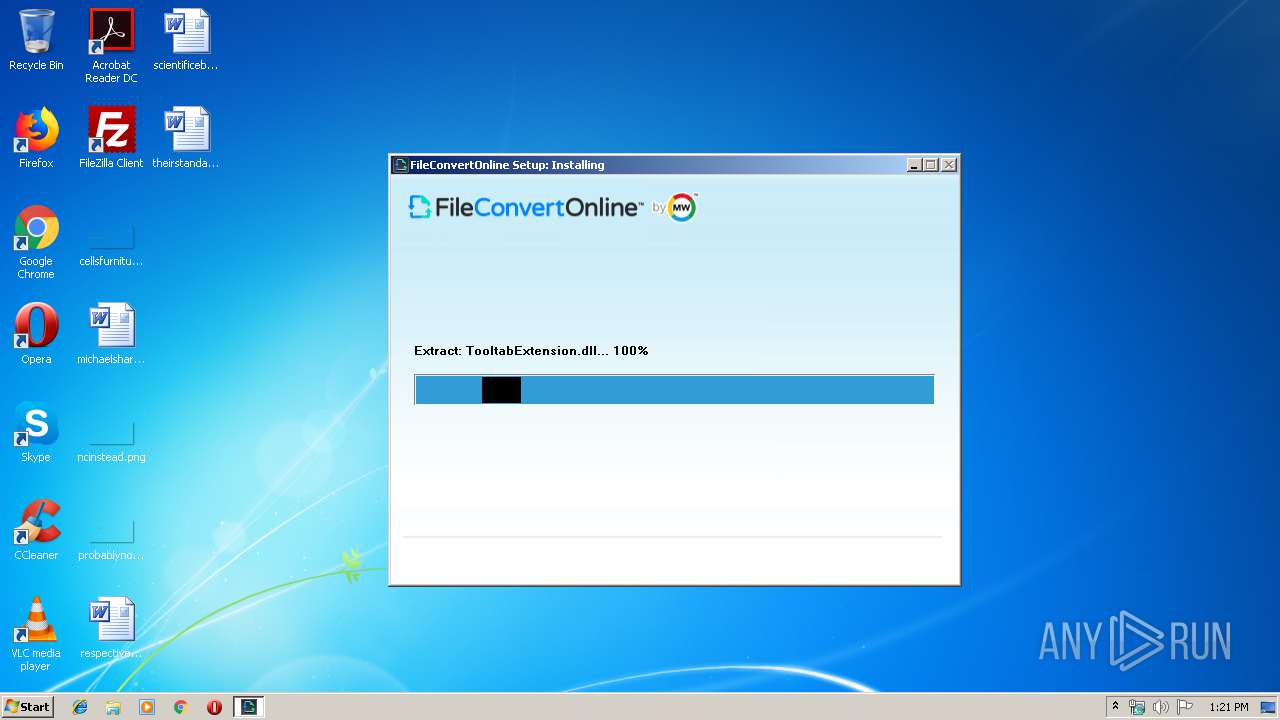Click the FileConvertOnline Setup title bar

(x=674, y=165)
